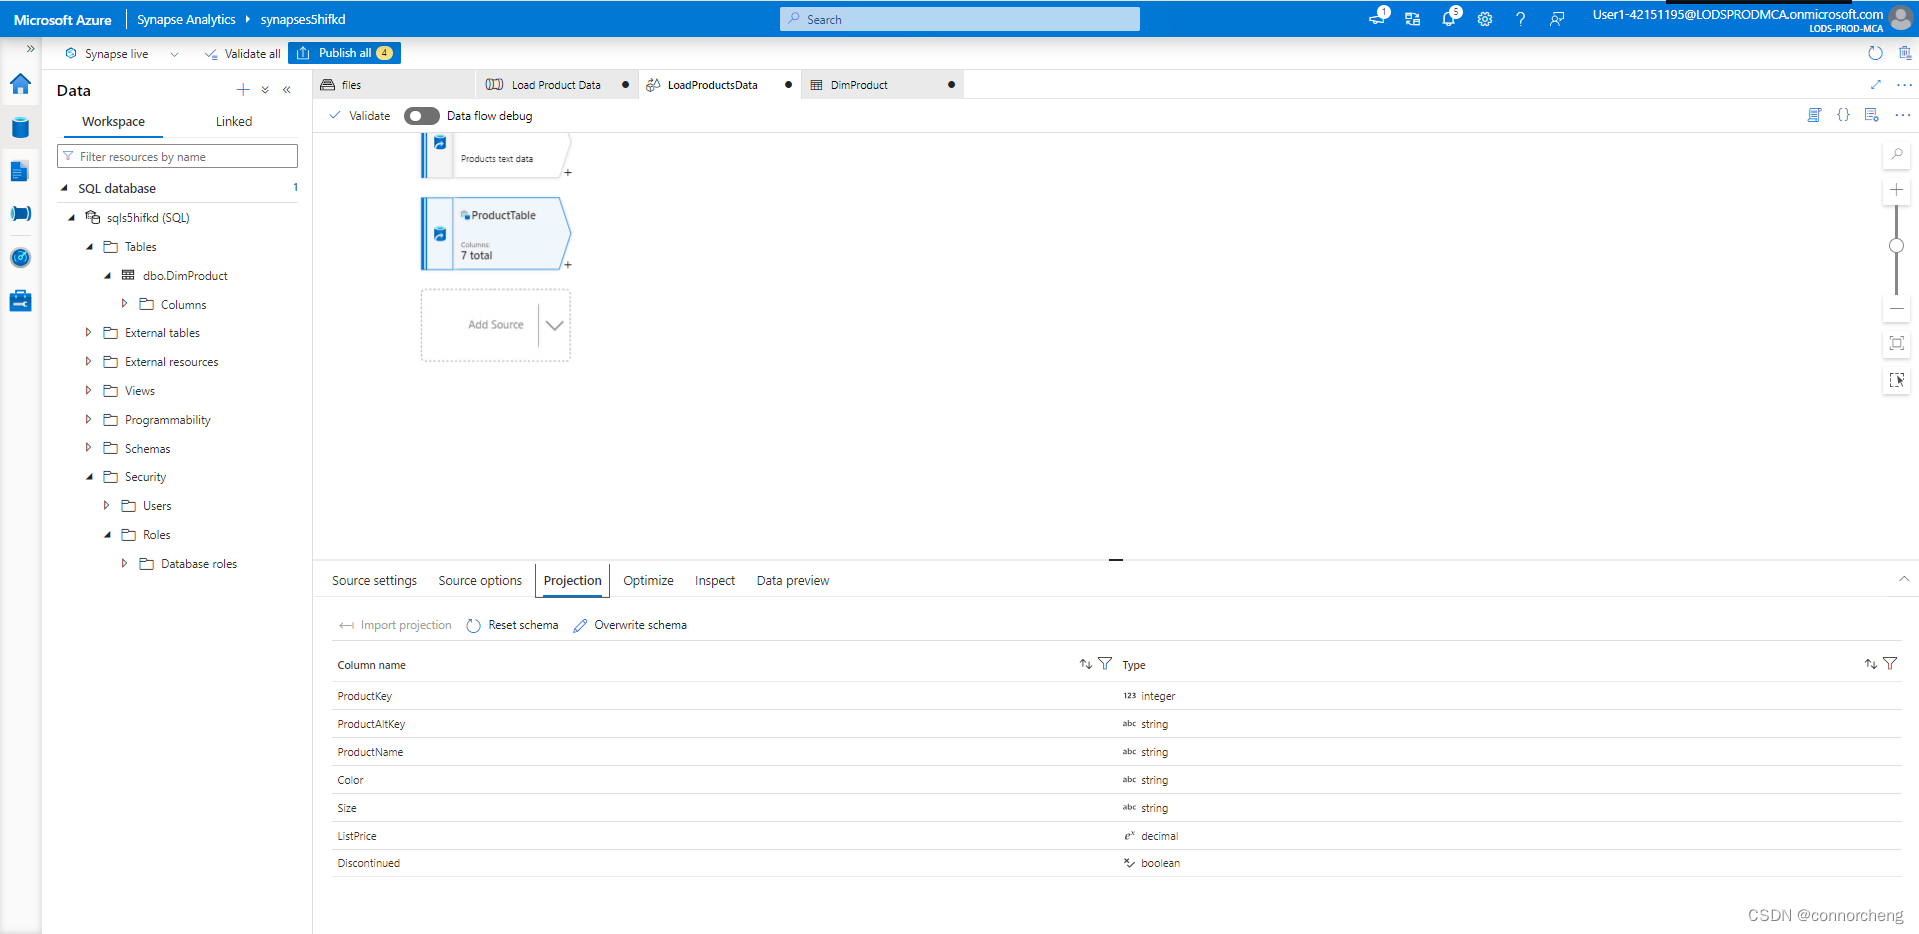The width and height of the screenshot is (1919, 934).
Task: Click Import projection
Action: point(395,625)
